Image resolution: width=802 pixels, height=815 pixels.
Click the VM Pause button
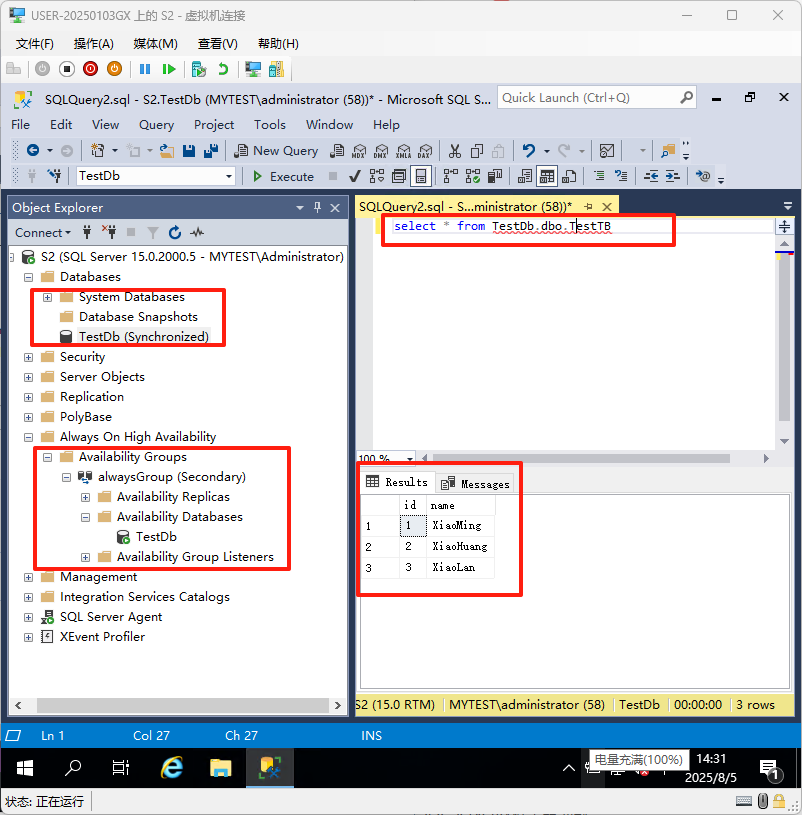[144, 69]
